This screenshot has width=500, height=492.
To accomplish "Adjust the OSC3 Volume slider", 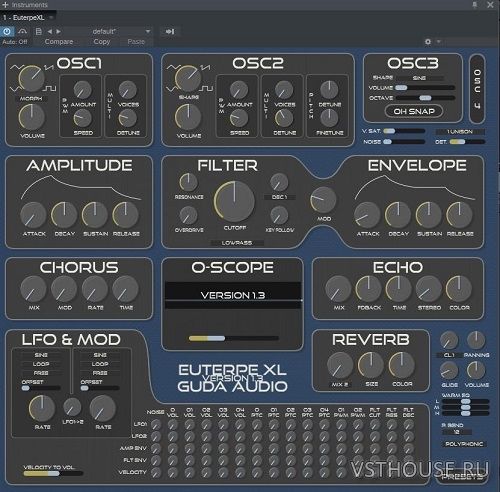I will [x=425, y=88].
